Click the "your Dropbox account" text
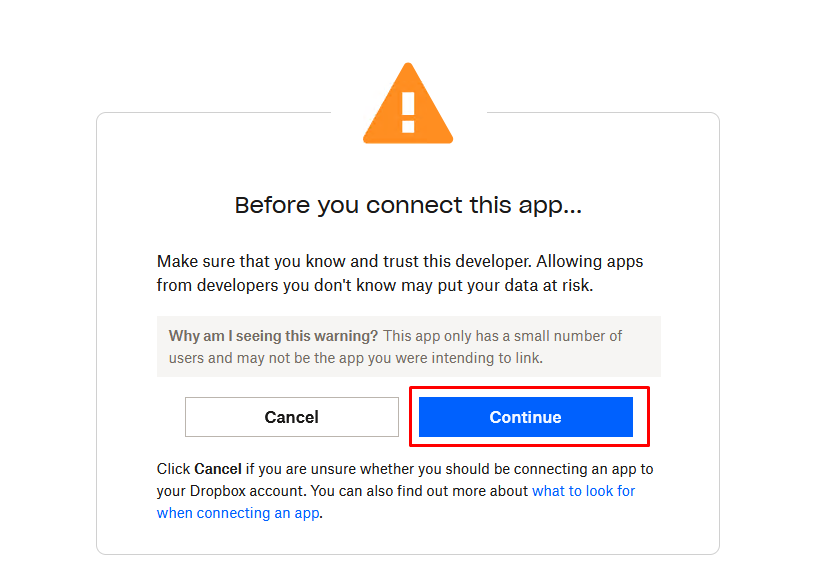The width and height of the screenshot is (828, 563). point(231,491)
